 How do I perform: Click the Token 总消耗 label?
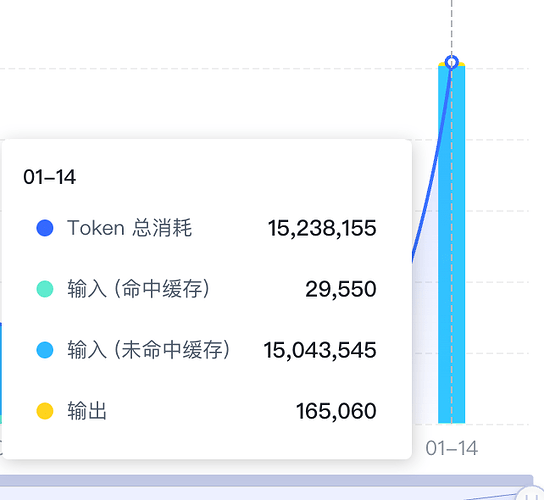coord(129,228)
